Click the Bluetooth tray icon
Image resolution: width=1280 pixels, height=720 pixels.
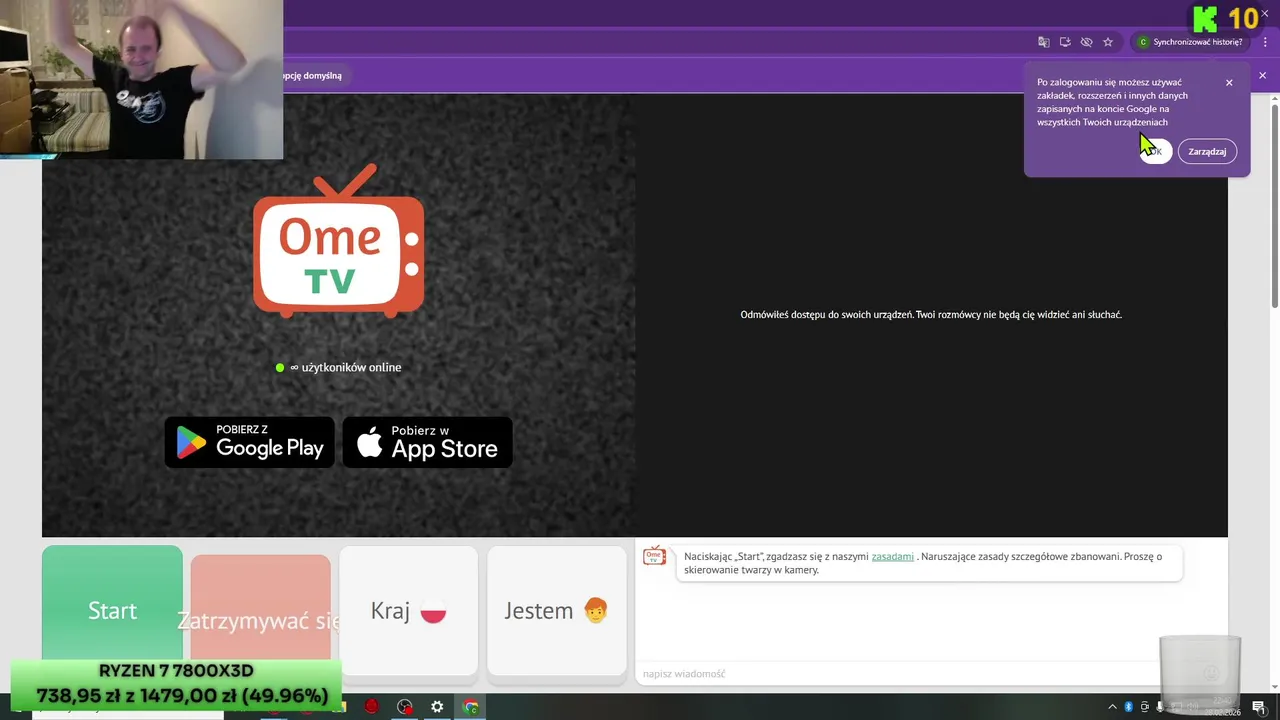[x=1129, y=707]
